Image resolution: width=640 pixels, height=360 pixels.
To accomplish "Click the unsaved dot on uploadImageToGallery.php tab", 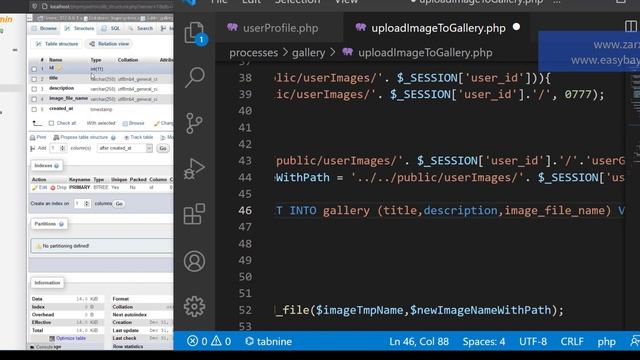I will click(516, 27).
